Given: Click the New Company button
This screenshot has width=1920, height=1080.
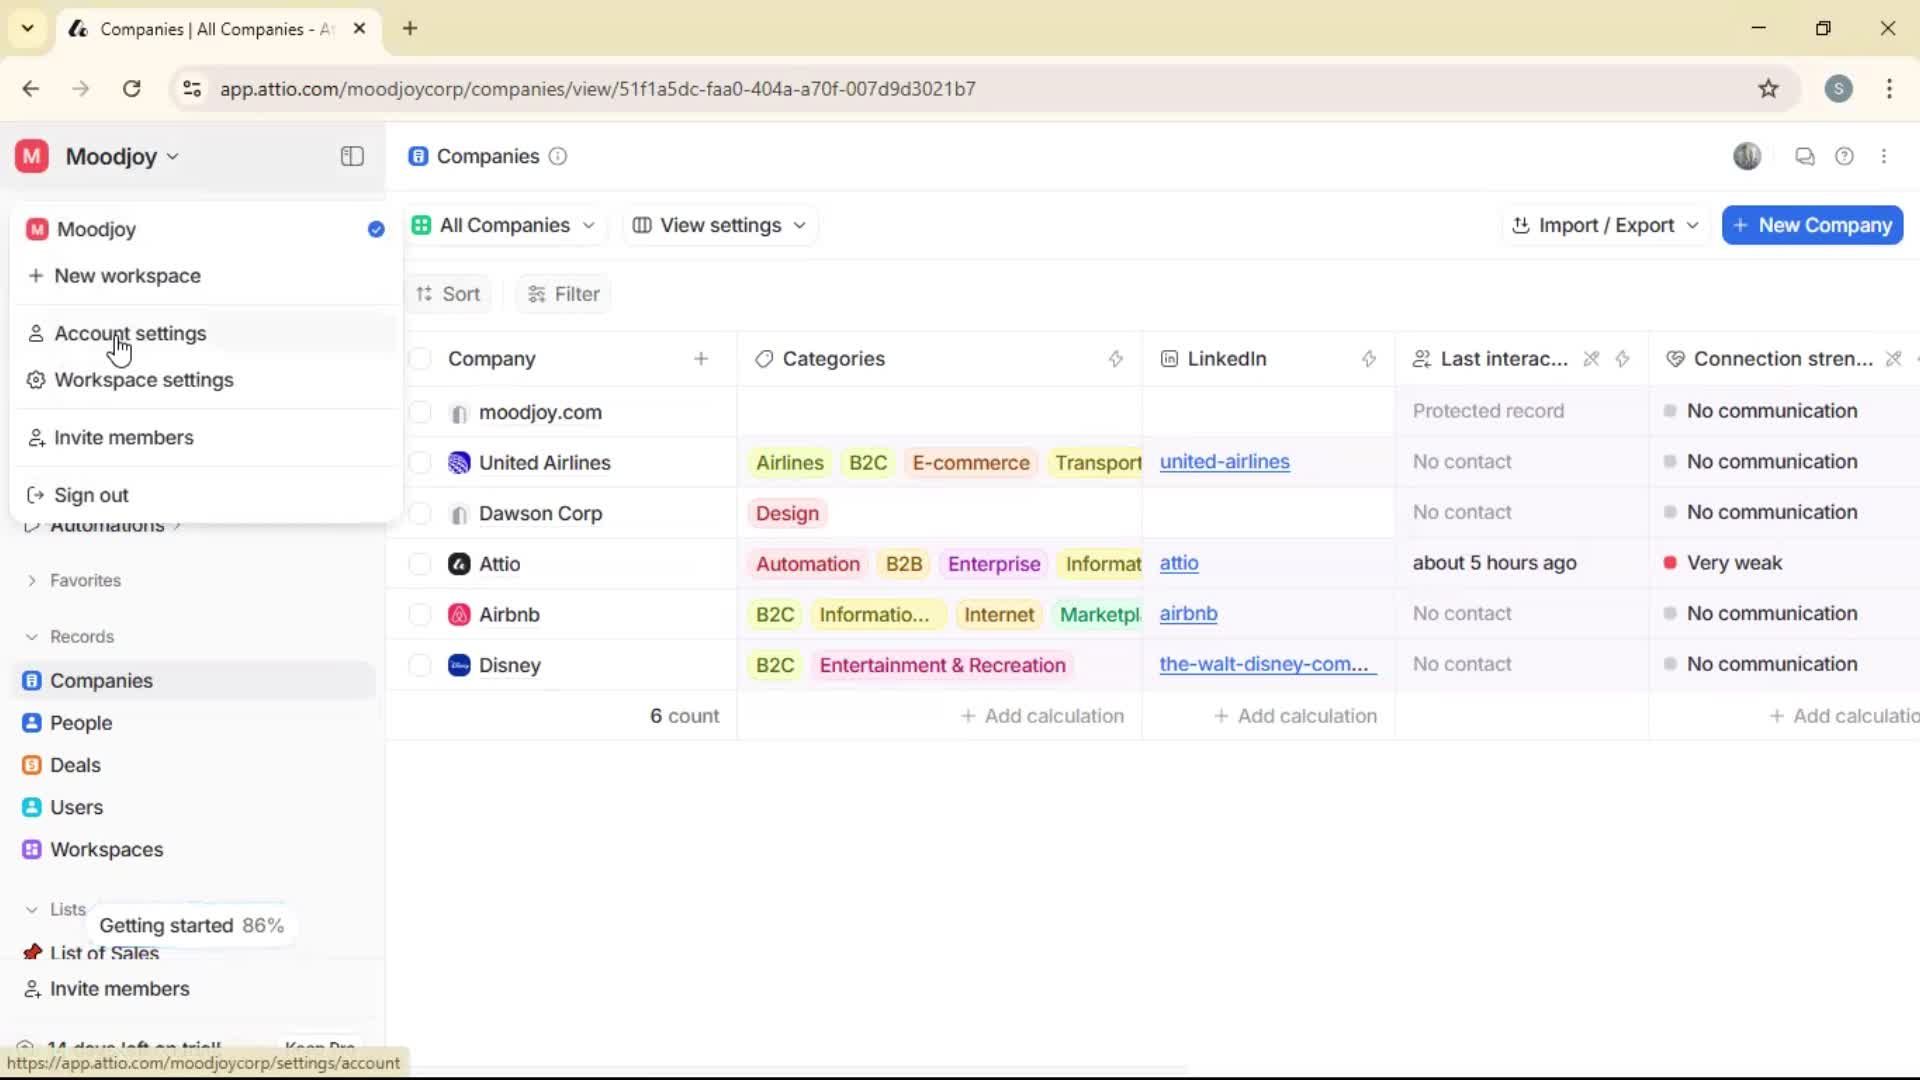Looking at the screenshot, I should coord(1812,225).
